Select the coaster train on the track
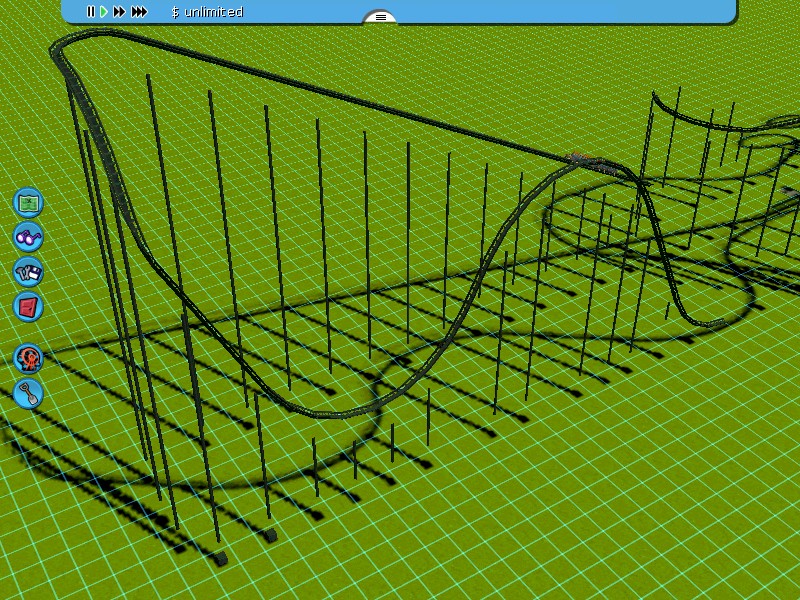800x600 pixels. coord(582,158)
